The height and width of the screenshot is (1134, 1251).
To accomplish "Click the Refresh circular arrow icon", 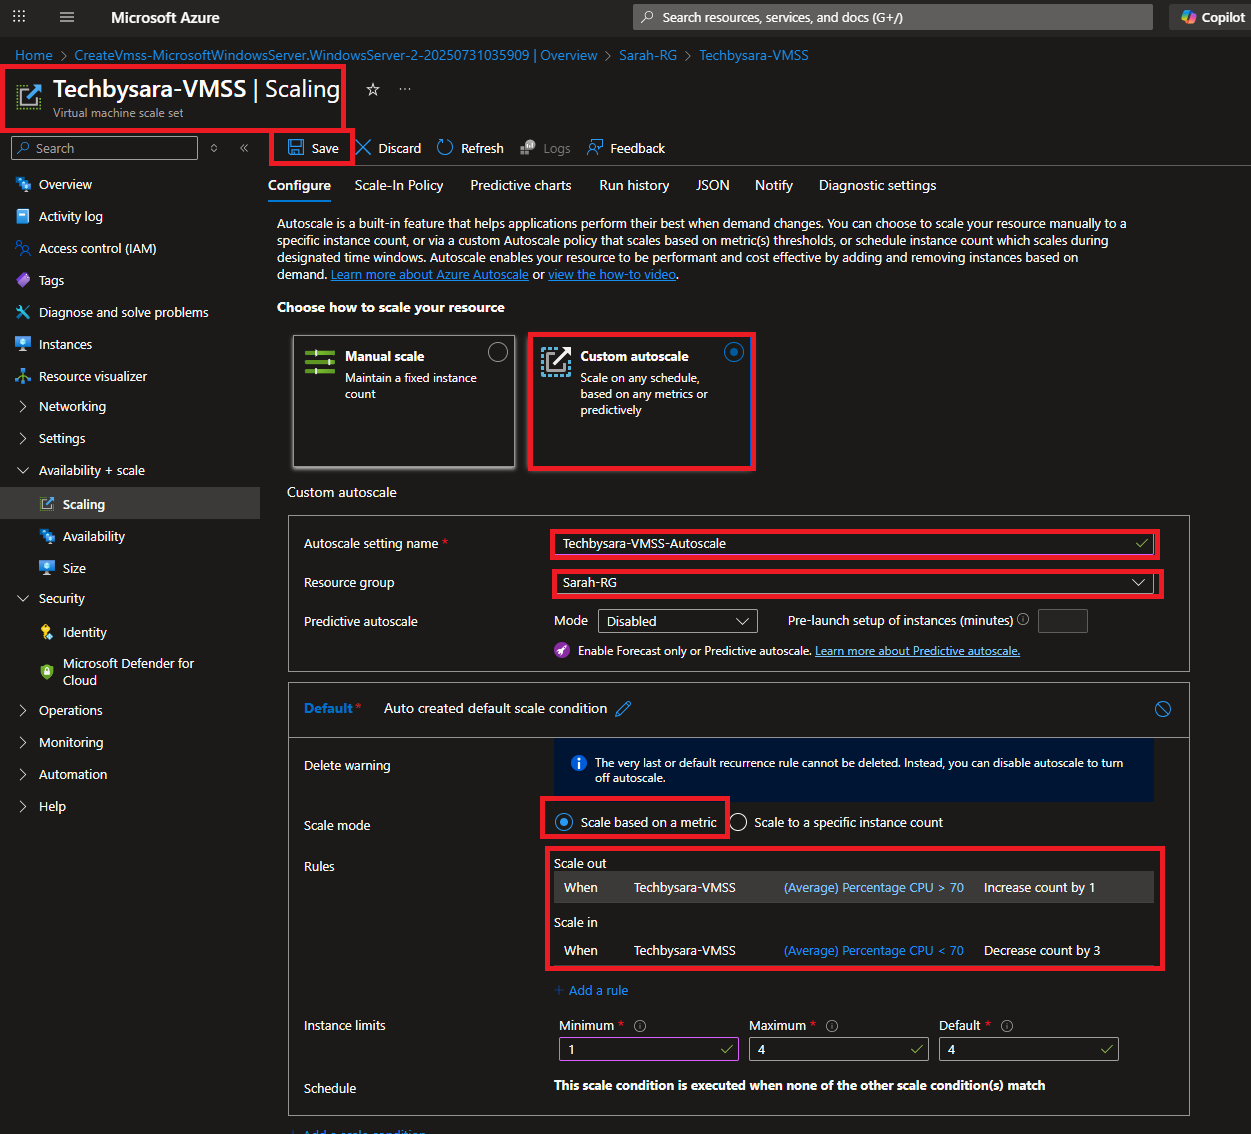I will (445, 147).
